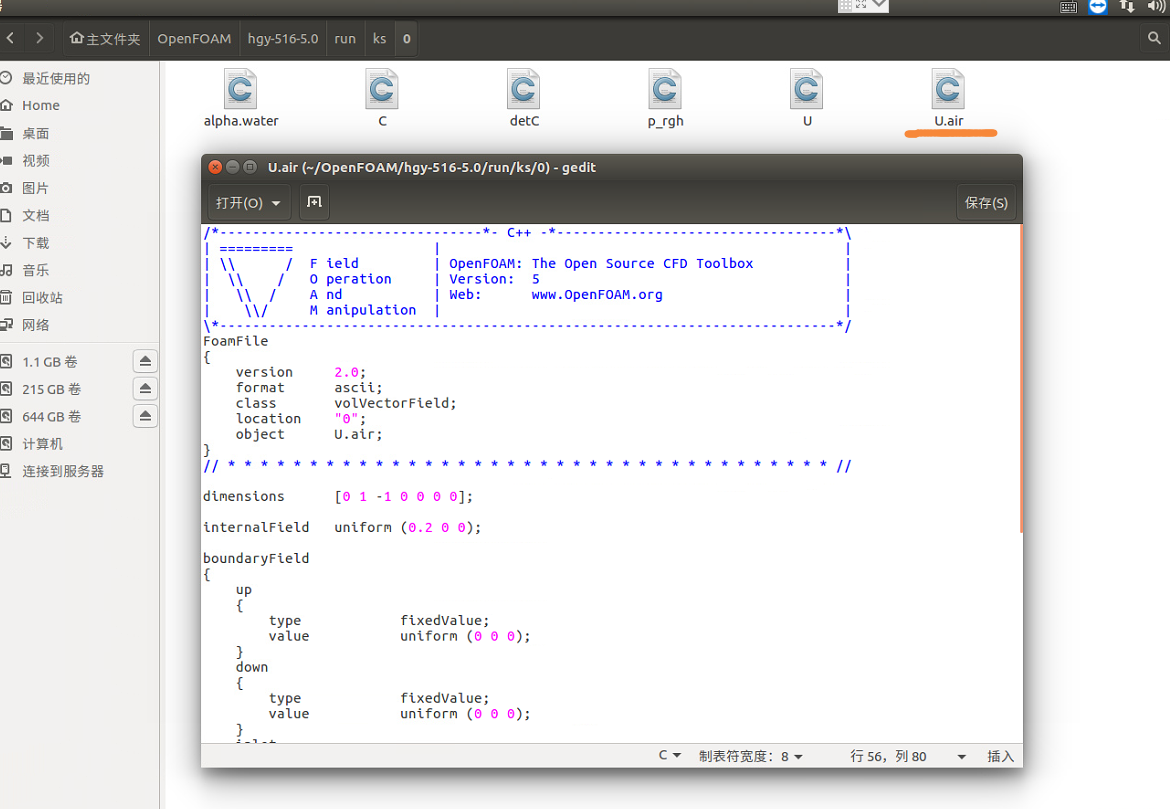Select the U.air file icon
This screenshot has width=1170, height=809.
948,90
